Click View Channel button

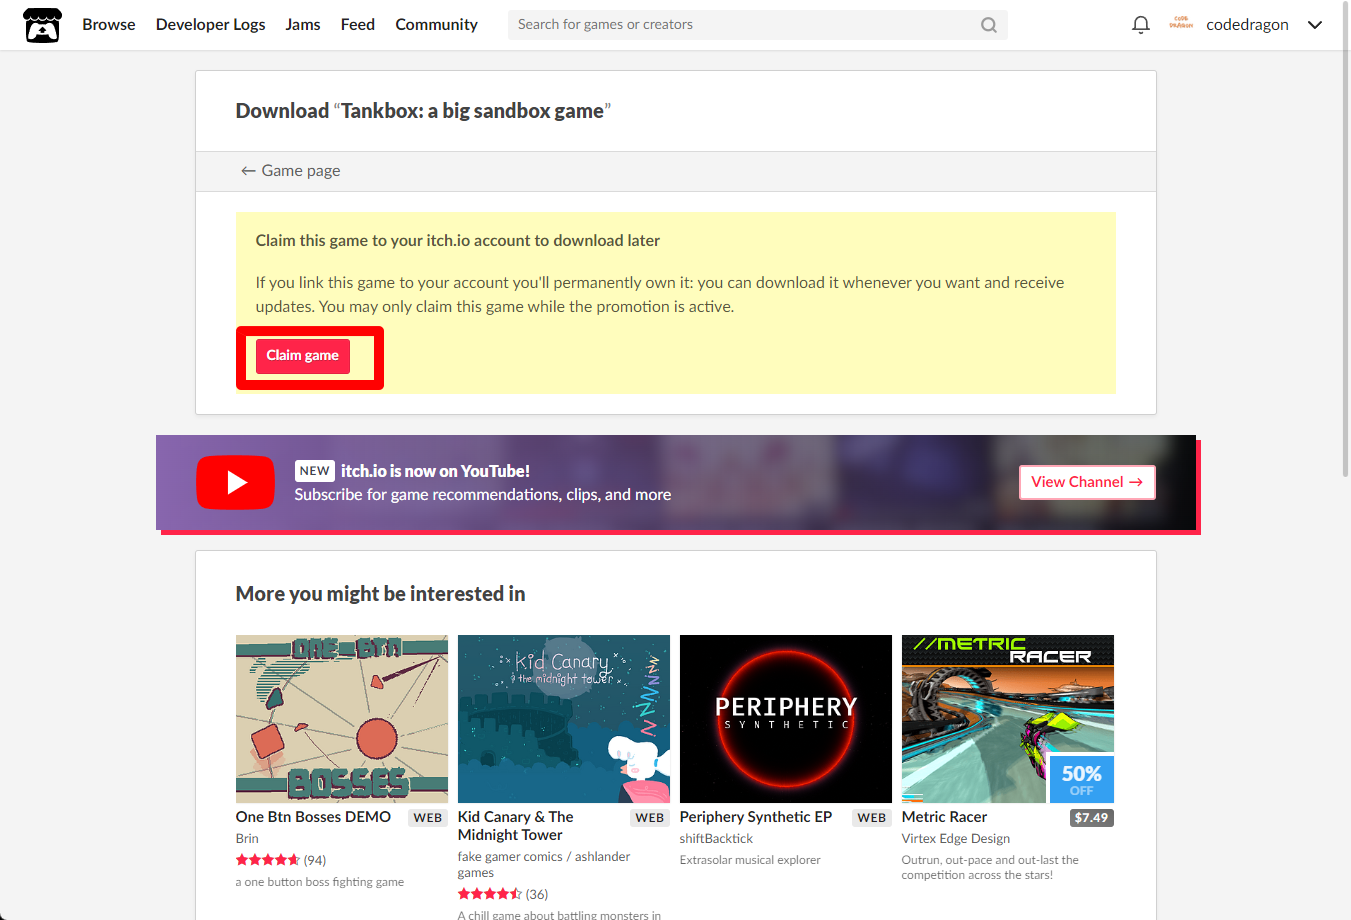[x=1087, y=482]
